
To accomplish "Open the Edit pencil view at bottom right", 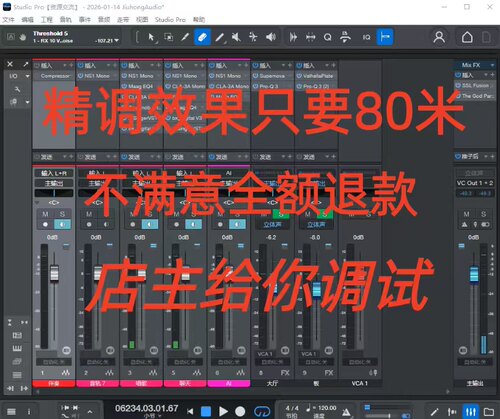I will coord(434,412).
